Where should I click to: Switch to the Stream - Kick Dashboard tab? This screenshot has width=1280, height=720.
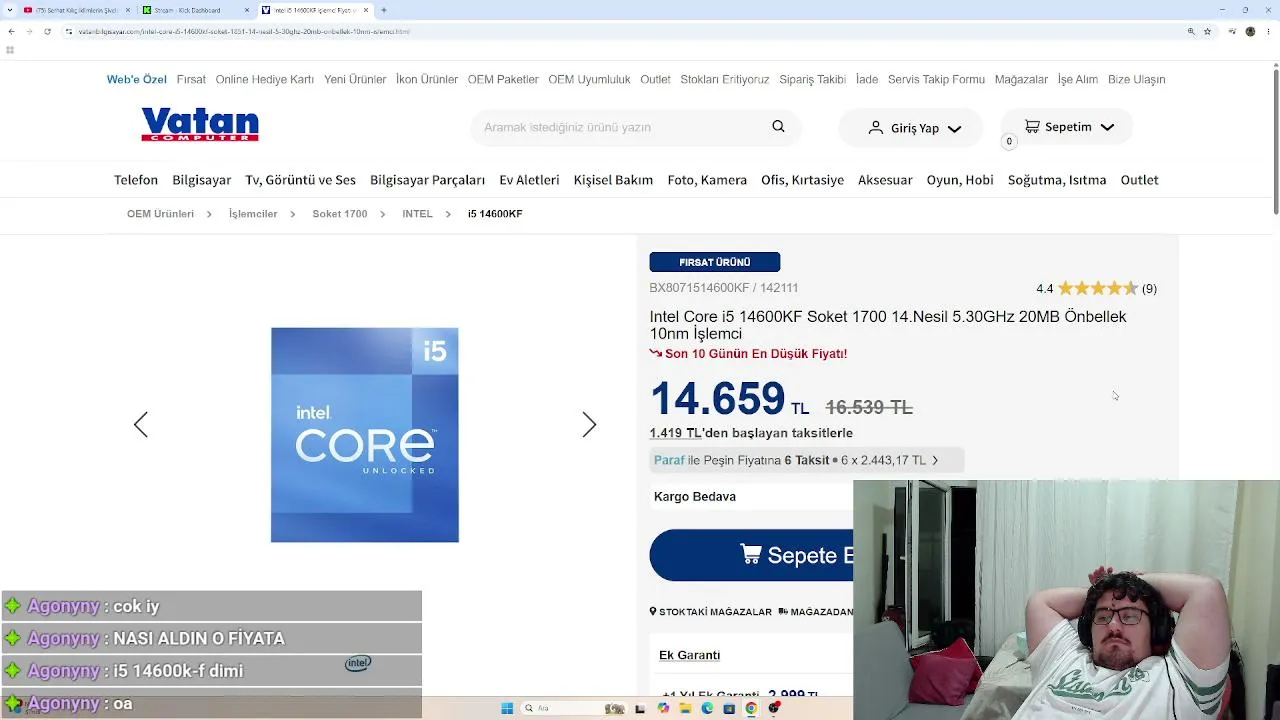(x=195, y=10)
